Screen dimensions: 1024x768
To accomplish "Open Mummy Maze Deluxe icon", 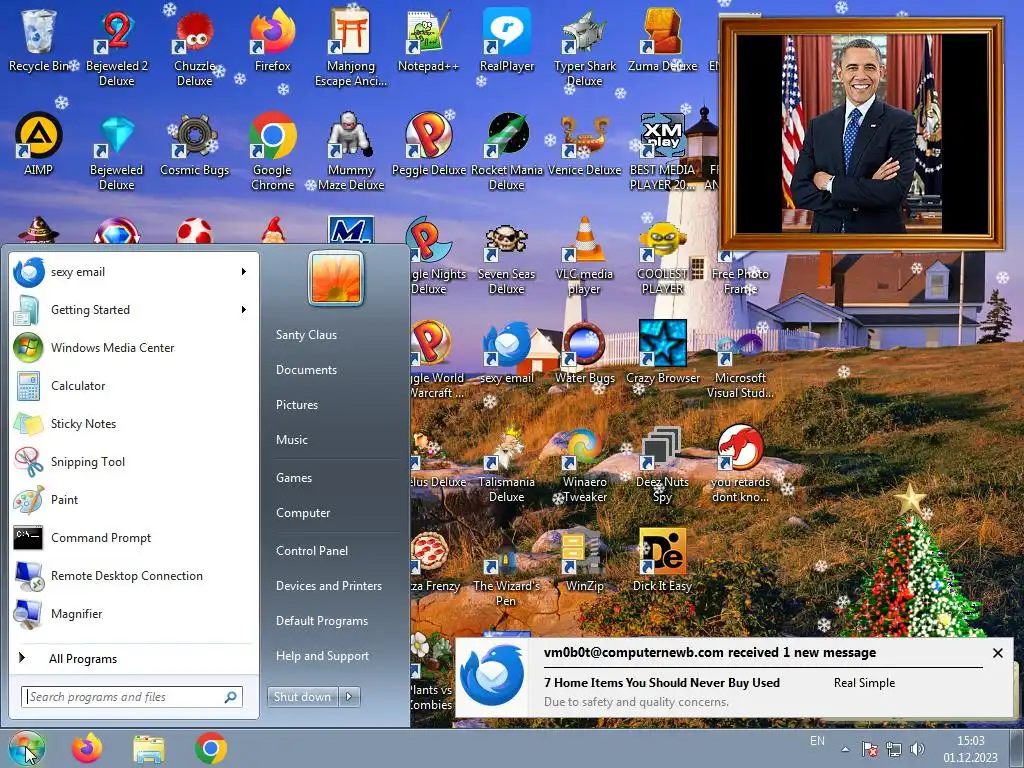I will pos(351,152).
